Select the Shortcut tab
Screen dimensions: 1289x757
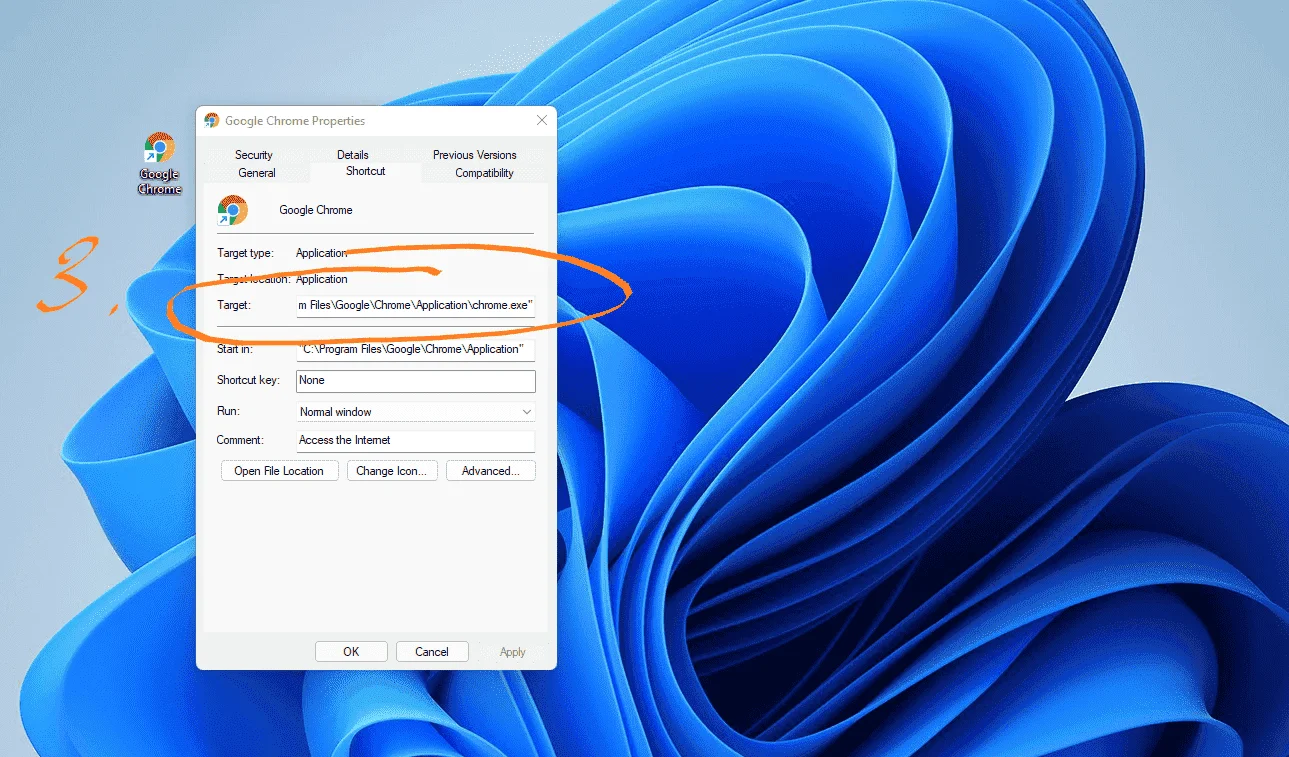pos(366,171)
